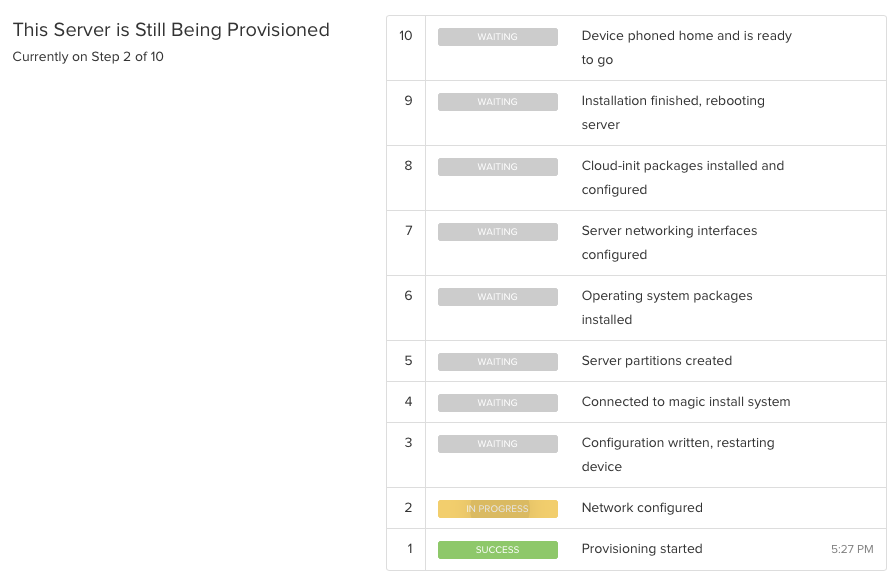
Task: Select the 'Provisioning started' step text
Action: click(x=642, y=549)
